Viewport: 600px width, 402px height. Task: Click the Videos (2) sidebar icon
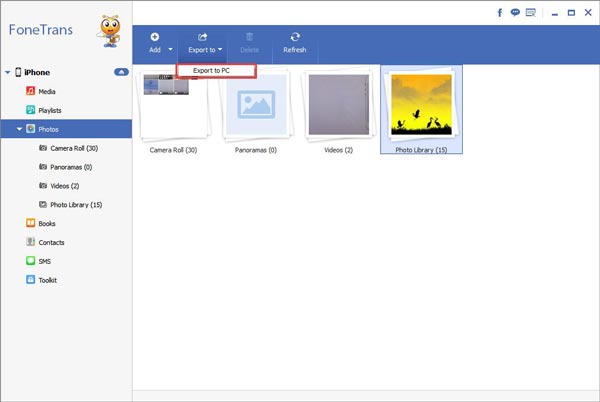click(43, 185)
